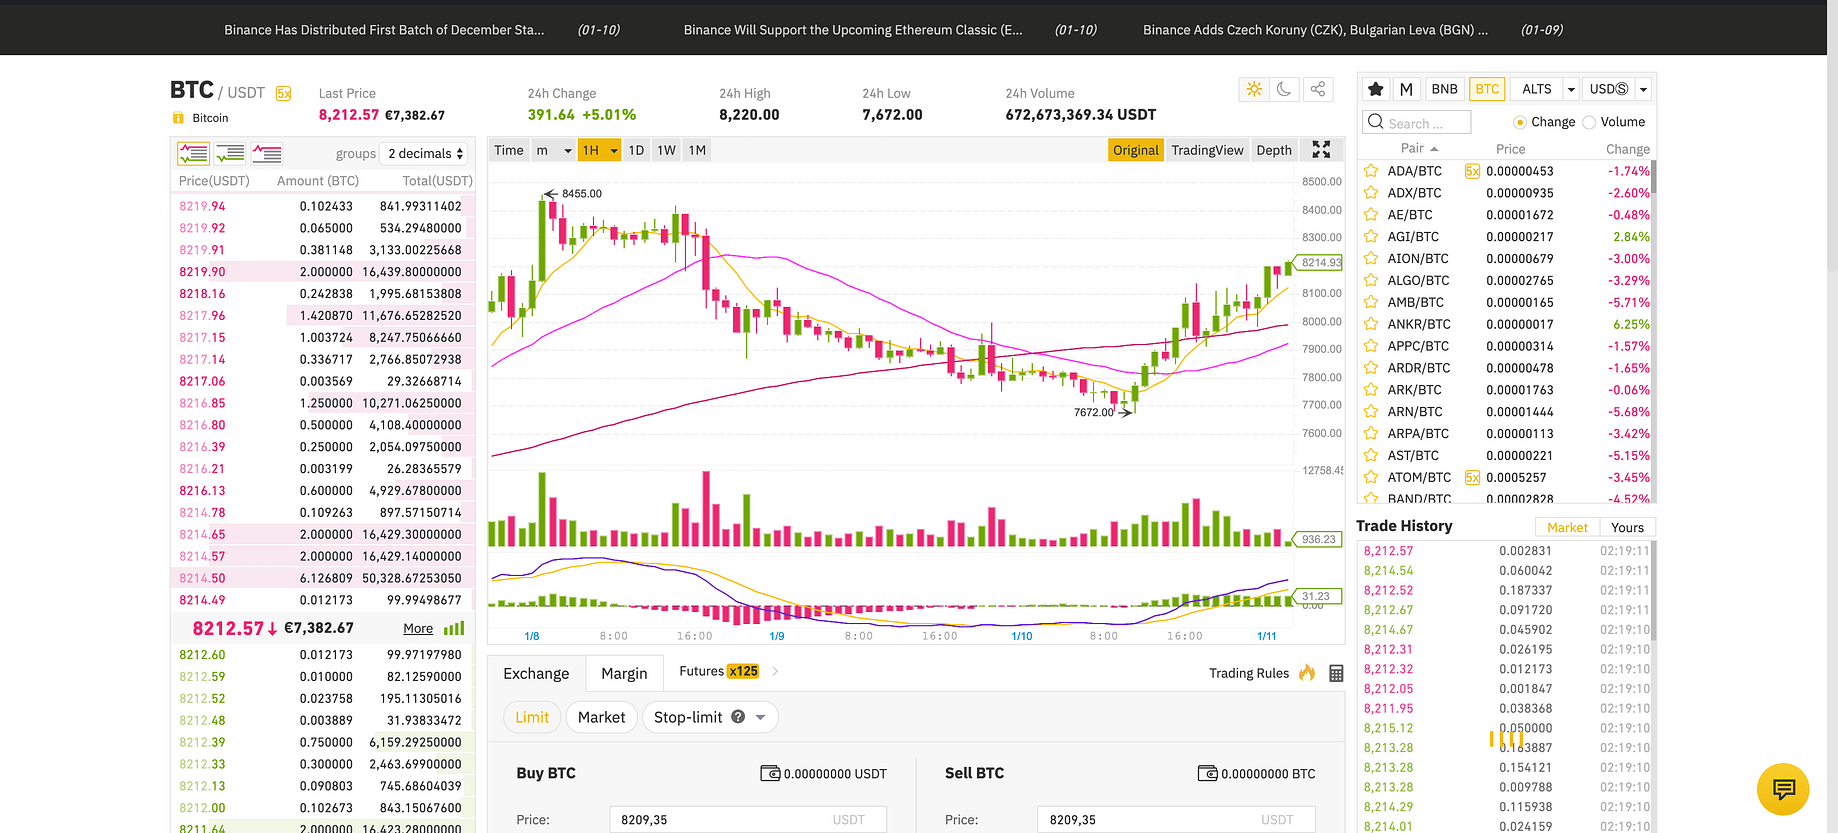Open the 1H interval dropdown arrow
The height and width of the screenshot is (833, 1838).
point(614,151)
